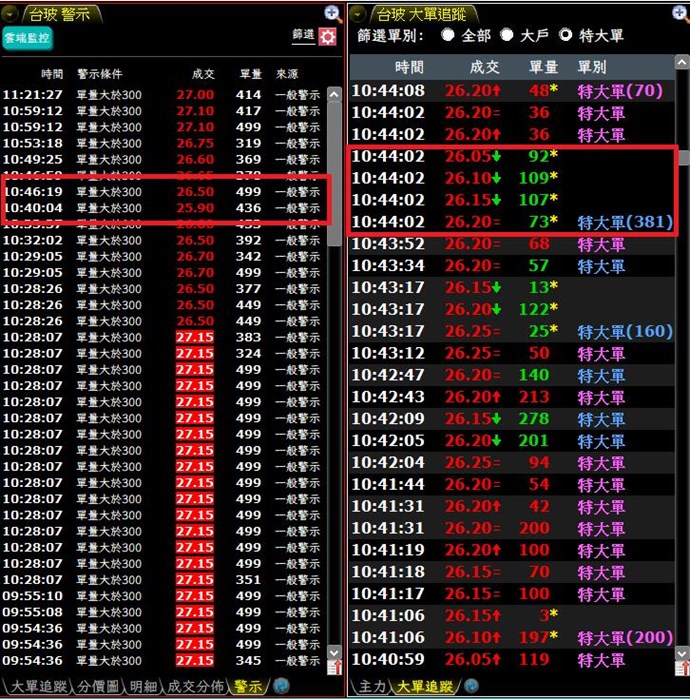690x699 pixels.
Task: Select the 10:46:19 alert row
Action: (163, 192)
